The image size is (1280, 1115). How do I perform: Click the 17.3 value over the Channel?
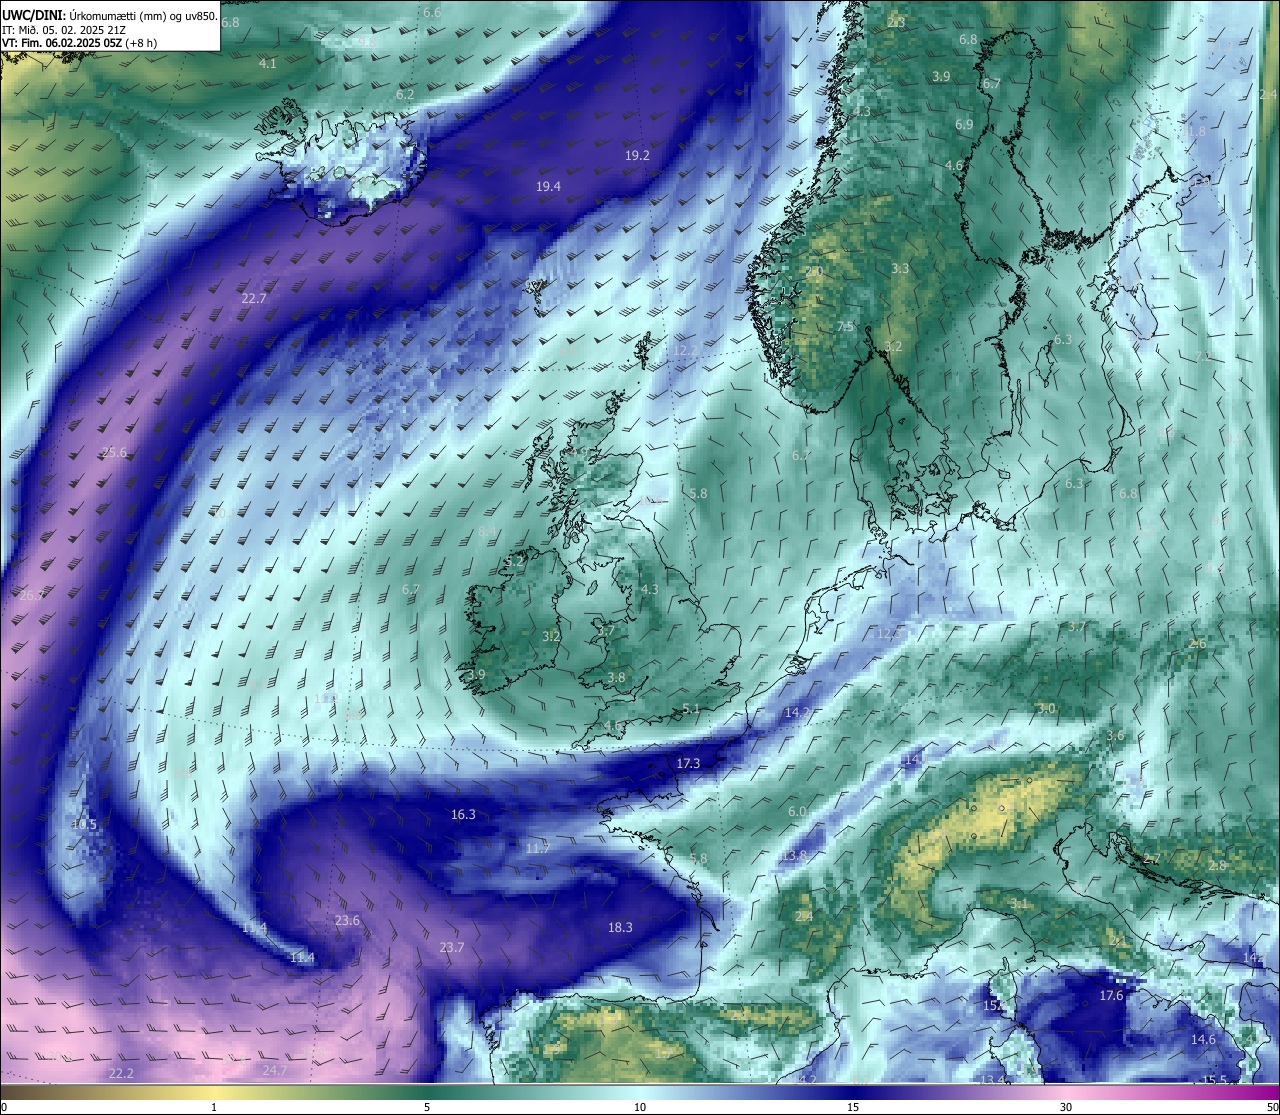click(688, 763)
